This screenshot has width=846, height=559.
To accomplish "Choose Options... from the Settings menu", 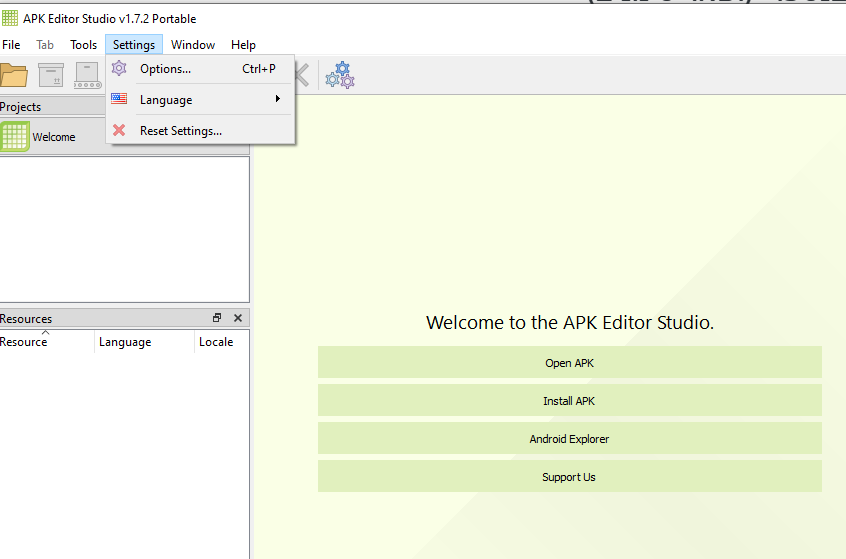I will coord(165,69).
